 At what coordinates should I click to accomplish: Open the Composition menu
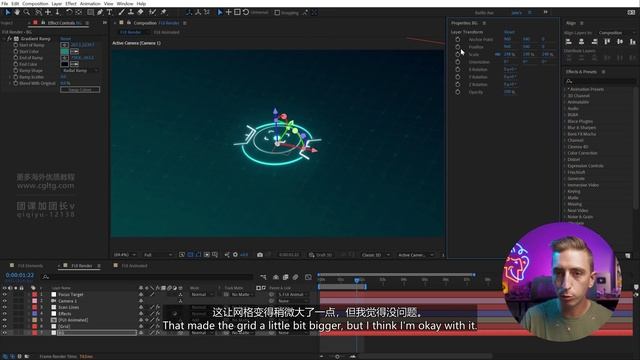coord(35,3)
